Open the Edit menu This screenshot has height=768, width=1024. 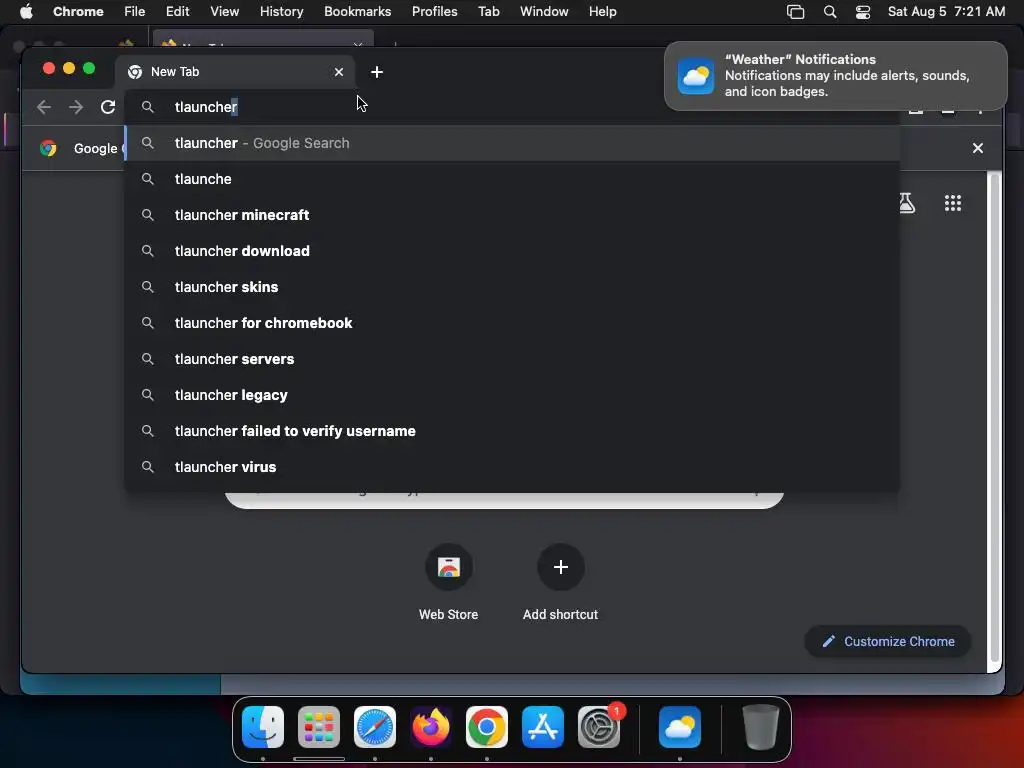pos(178,12)
